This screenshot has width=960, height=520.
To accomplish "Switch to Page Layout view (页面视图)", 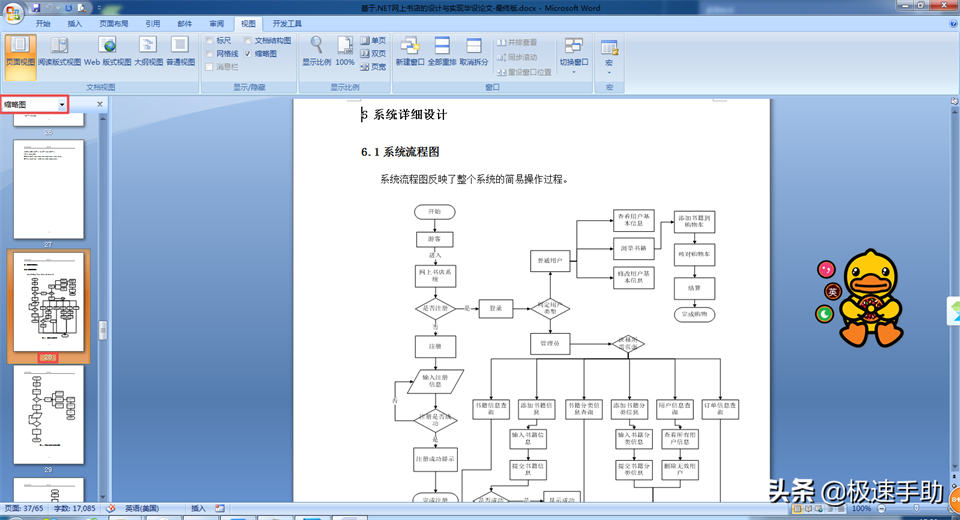I will click(x=20, y=50).
